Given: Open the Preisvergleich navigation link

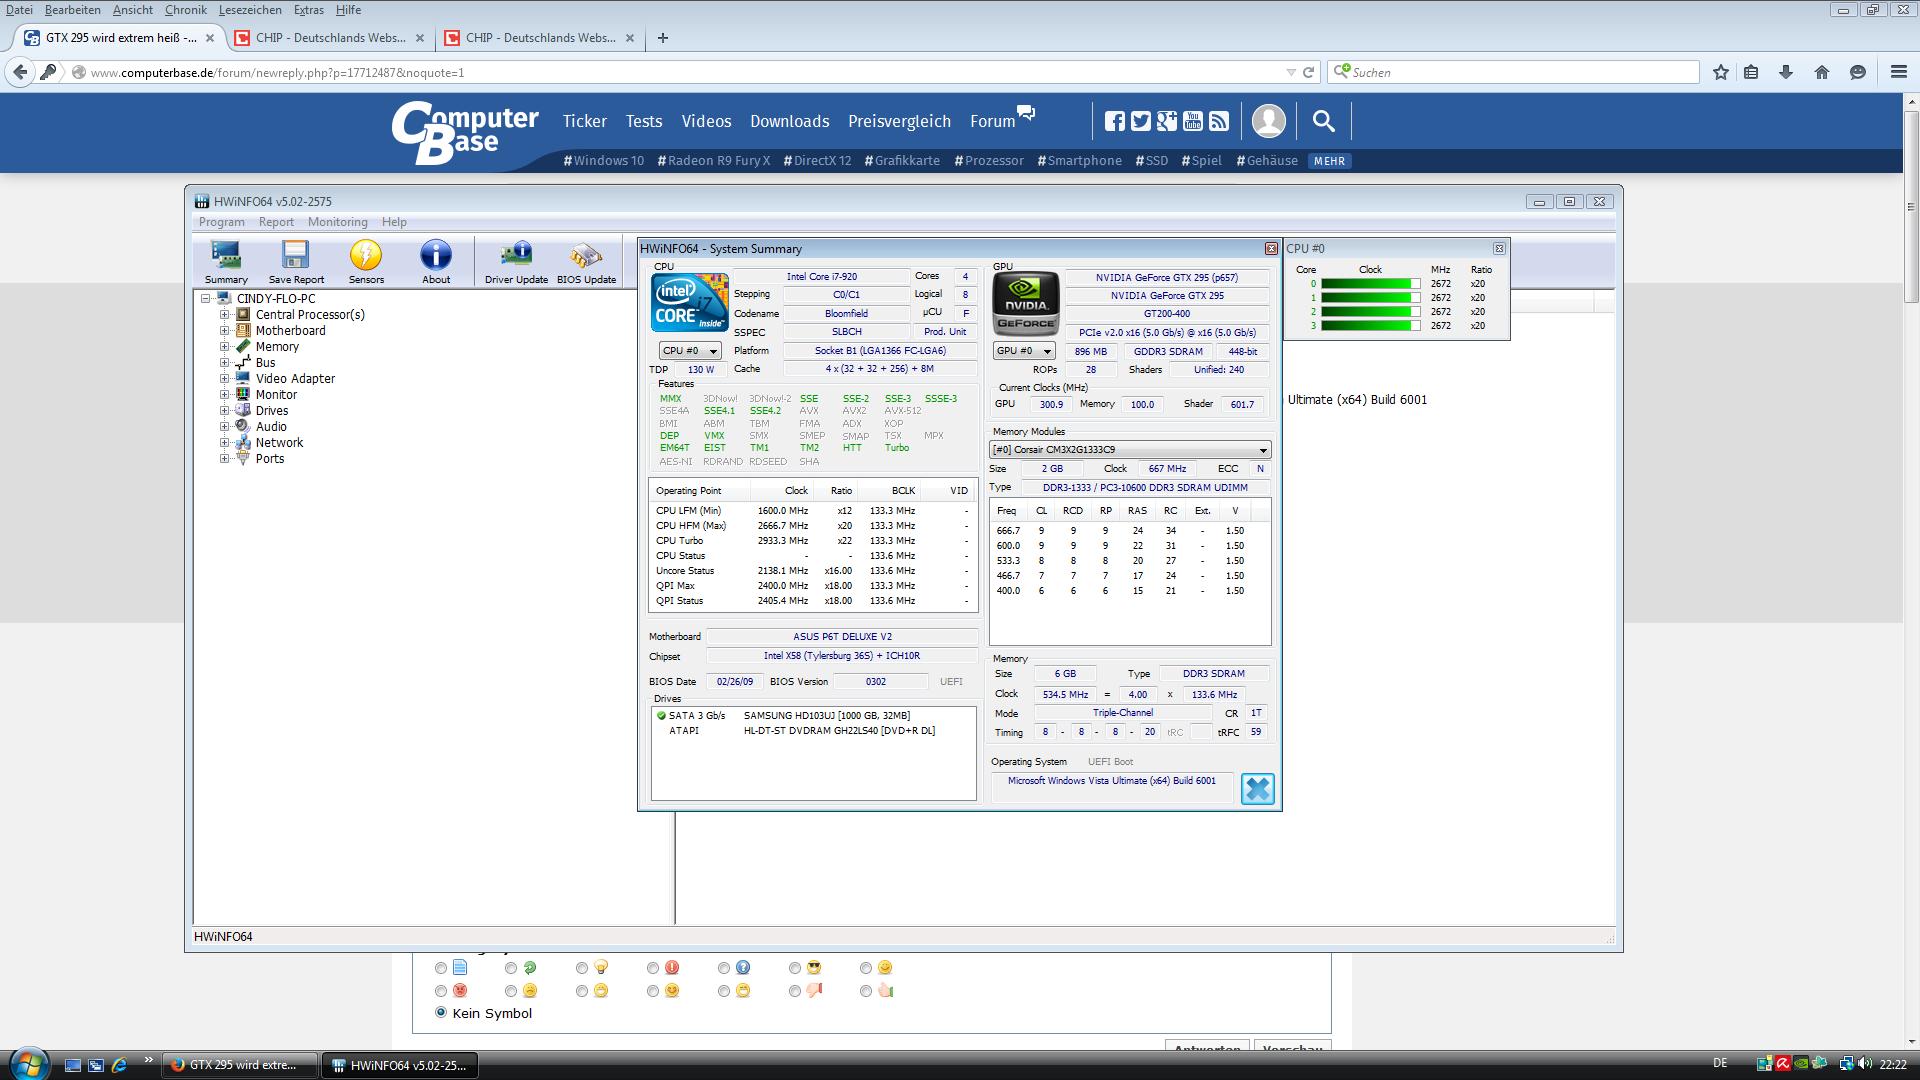Looking at the screenshot, I should tap(899, 121).
